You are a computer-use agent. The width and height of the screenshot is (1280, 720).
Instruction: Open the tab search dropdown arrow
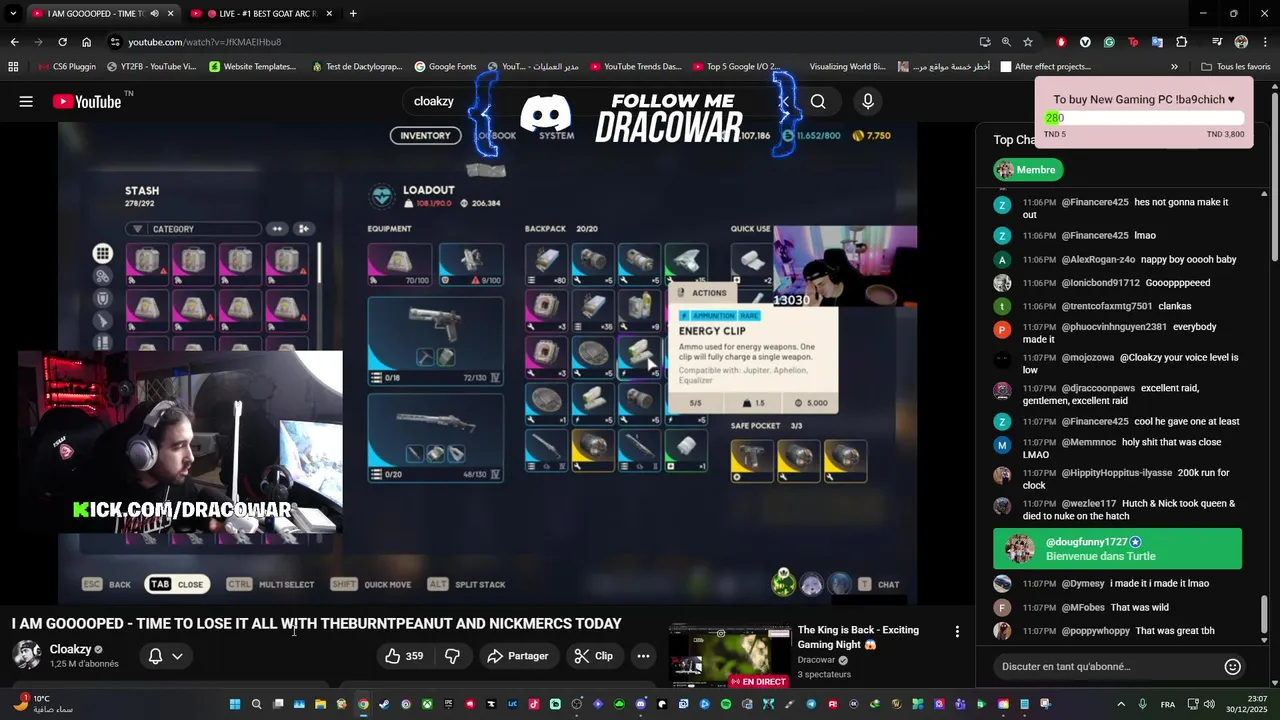[x=13, y=14]
